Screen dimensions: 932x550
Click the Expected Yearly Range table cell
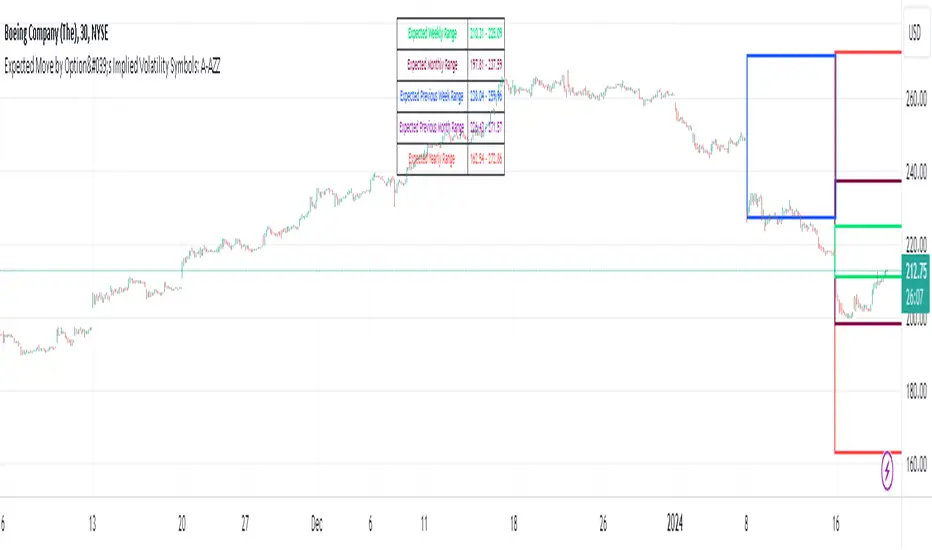coord(432,158)
